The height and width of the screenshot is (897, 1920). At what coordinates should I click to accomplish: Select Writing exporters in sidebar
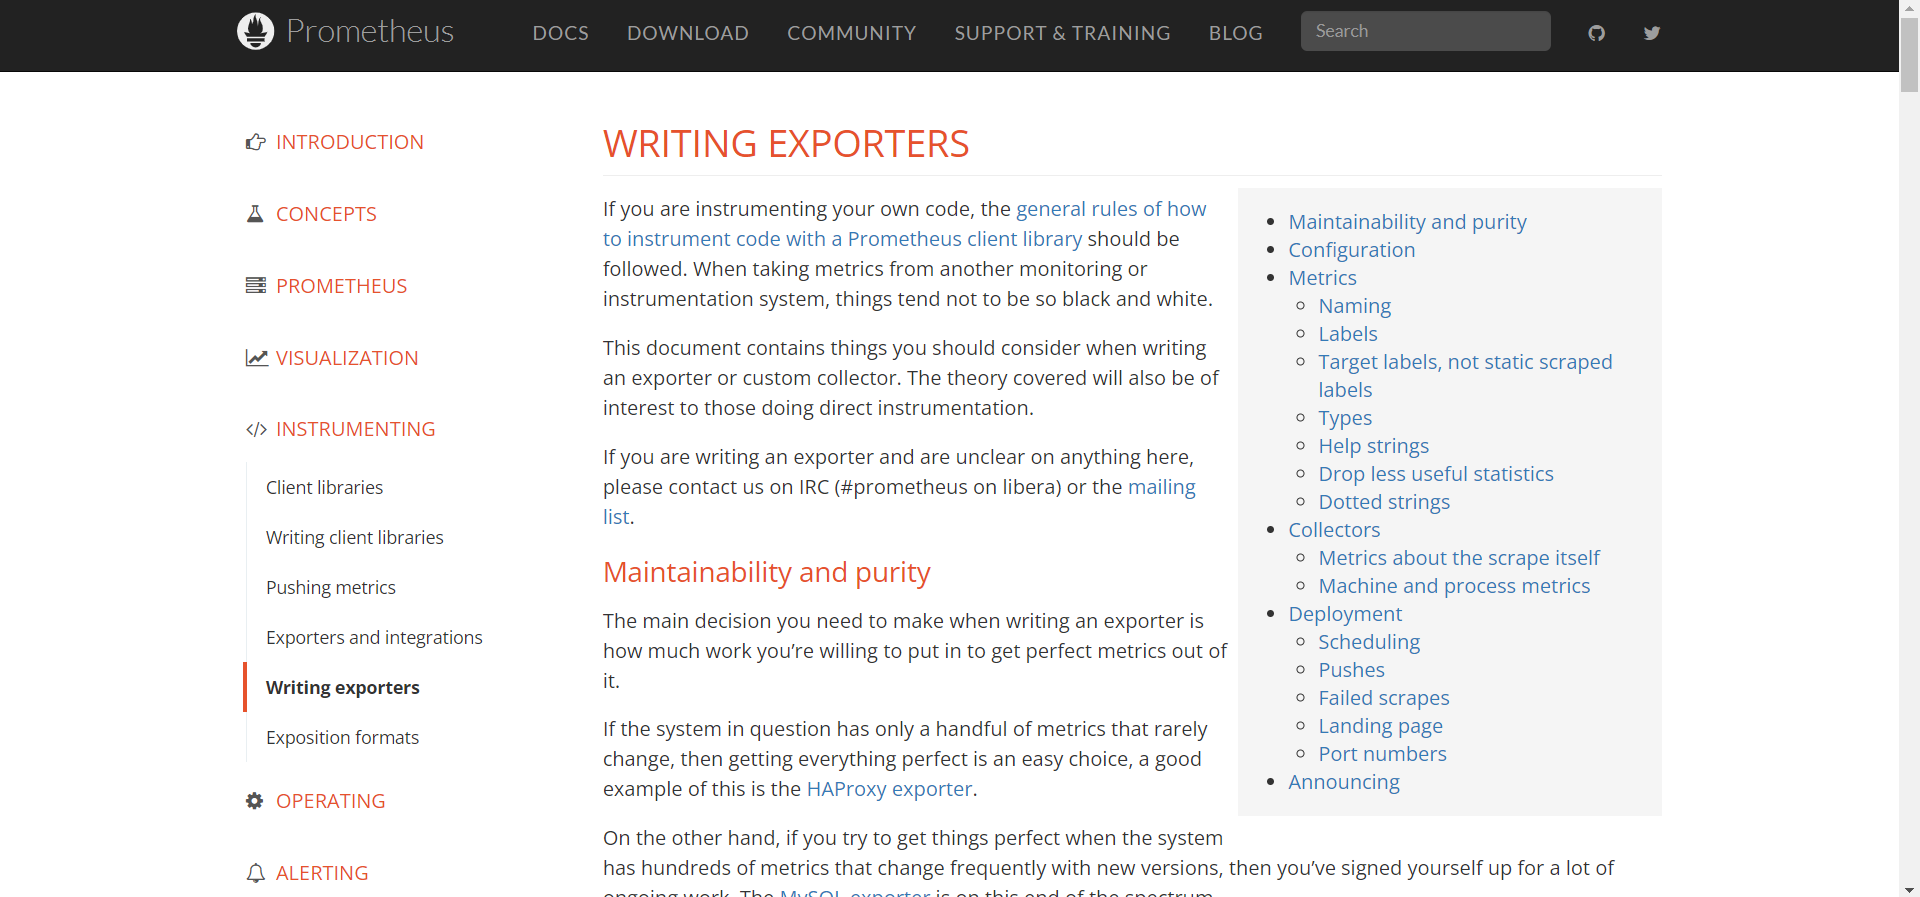[x=343, y=687]
